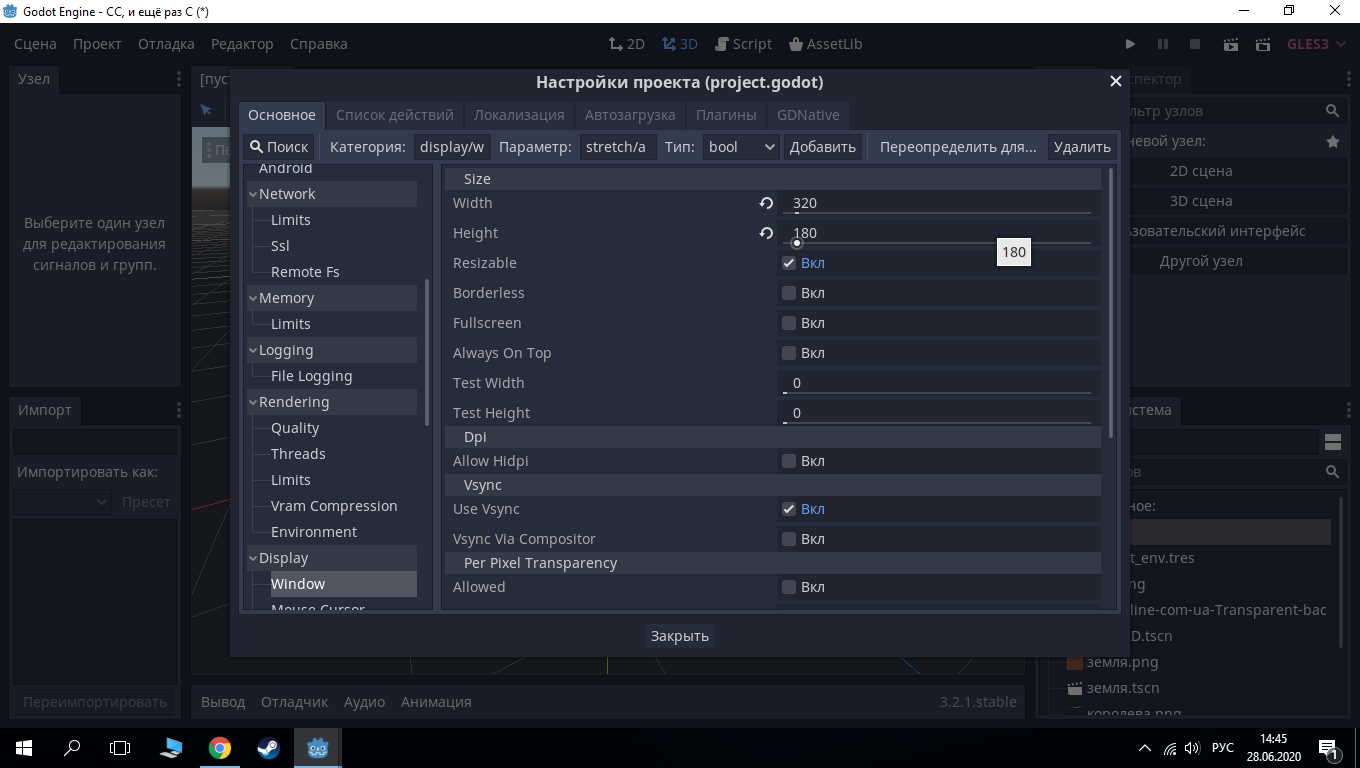The height and width of the screenshot is (768, 1360).
Task: Switch to 3D workspace
Action: coord(680,44)
